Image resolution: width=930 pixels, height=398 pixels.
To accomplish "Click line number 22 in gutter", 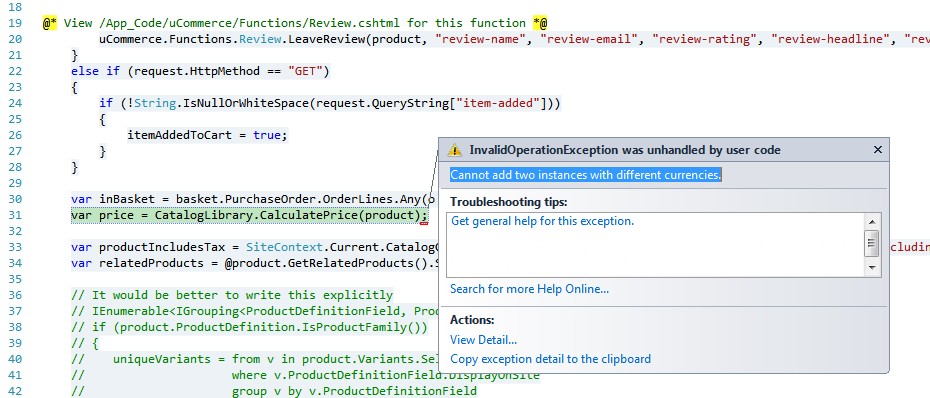I will click(x=16, y=71).
